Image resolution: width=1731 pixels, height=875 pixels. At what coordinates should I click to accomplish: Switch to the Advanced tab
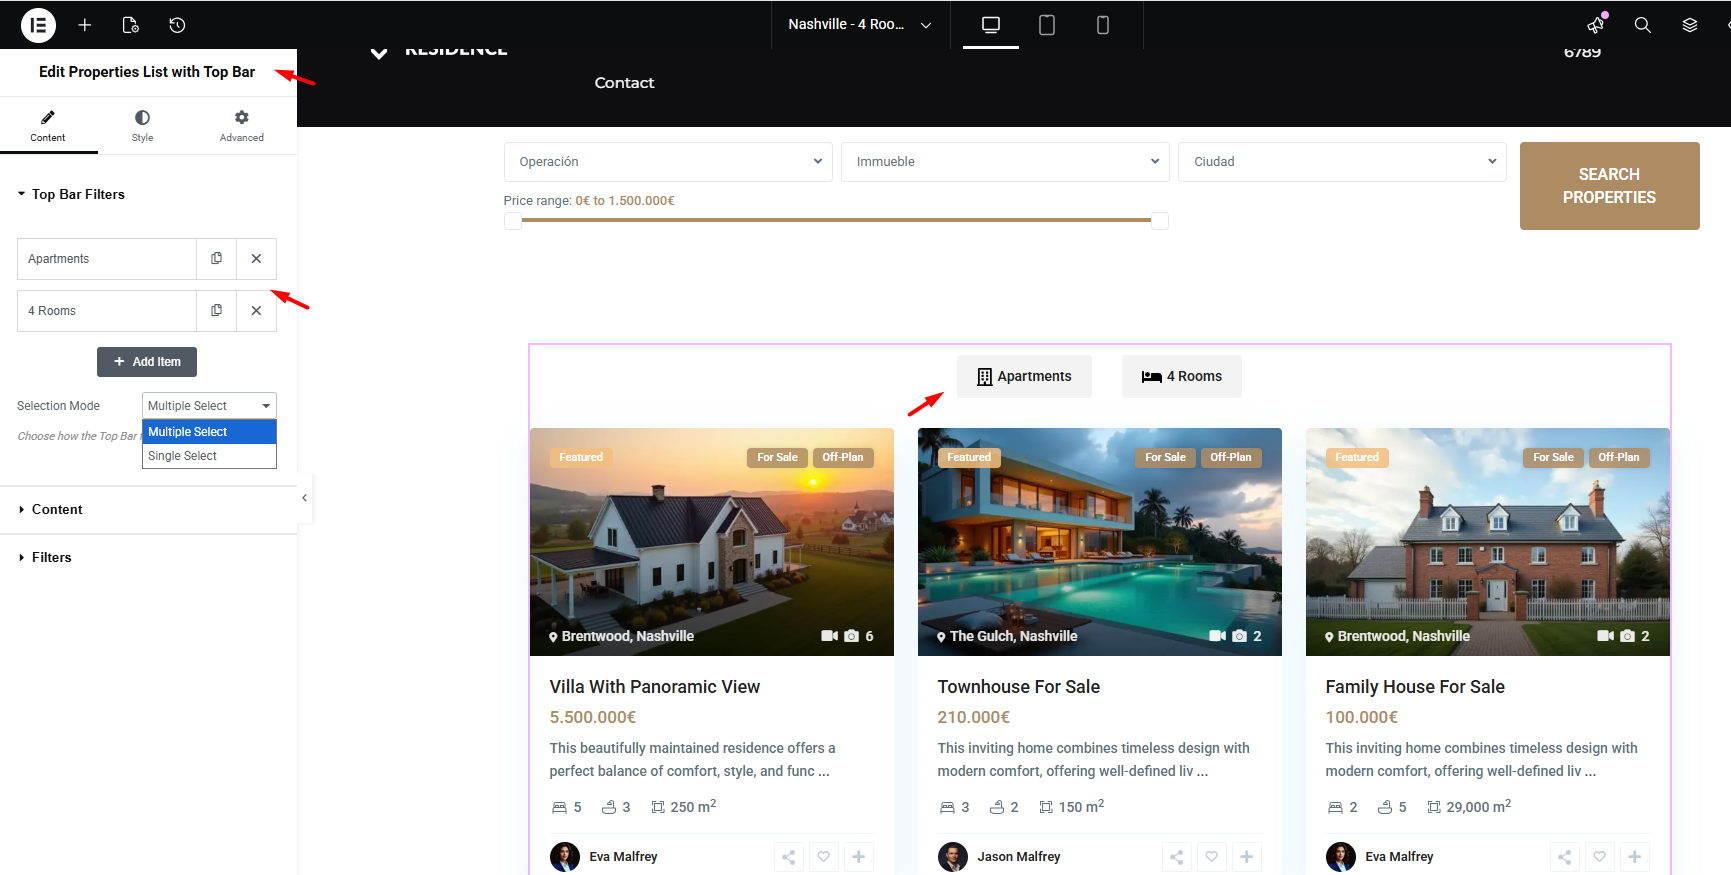[241, 126]
